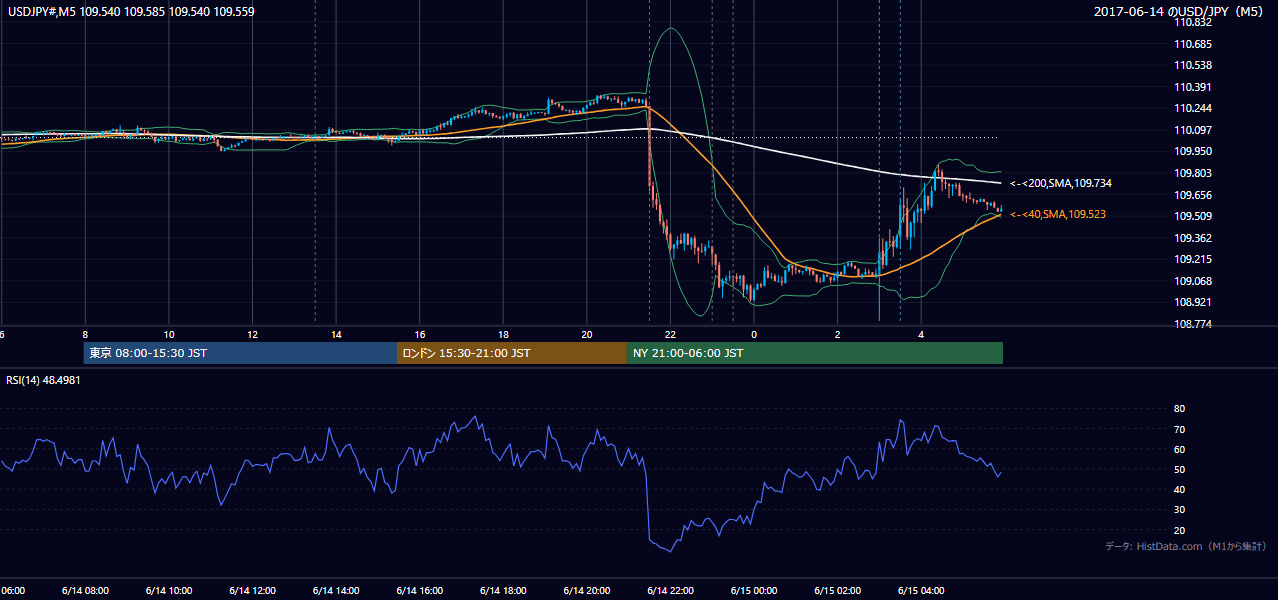Screen dimensions: 1278x600
Task: Click the 6/14 10:00 time label
Action: [x=168, y=590]
